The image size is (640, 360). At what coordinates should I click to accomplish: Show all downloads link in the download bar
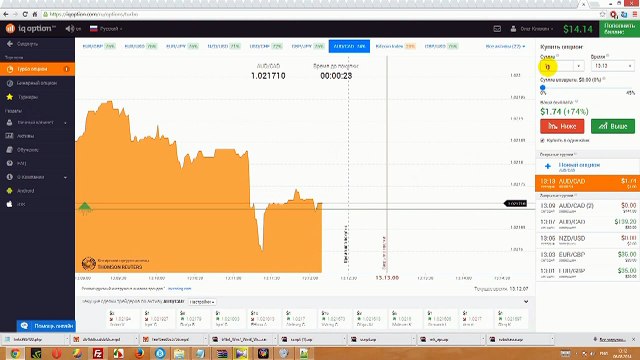pos(611,339)
